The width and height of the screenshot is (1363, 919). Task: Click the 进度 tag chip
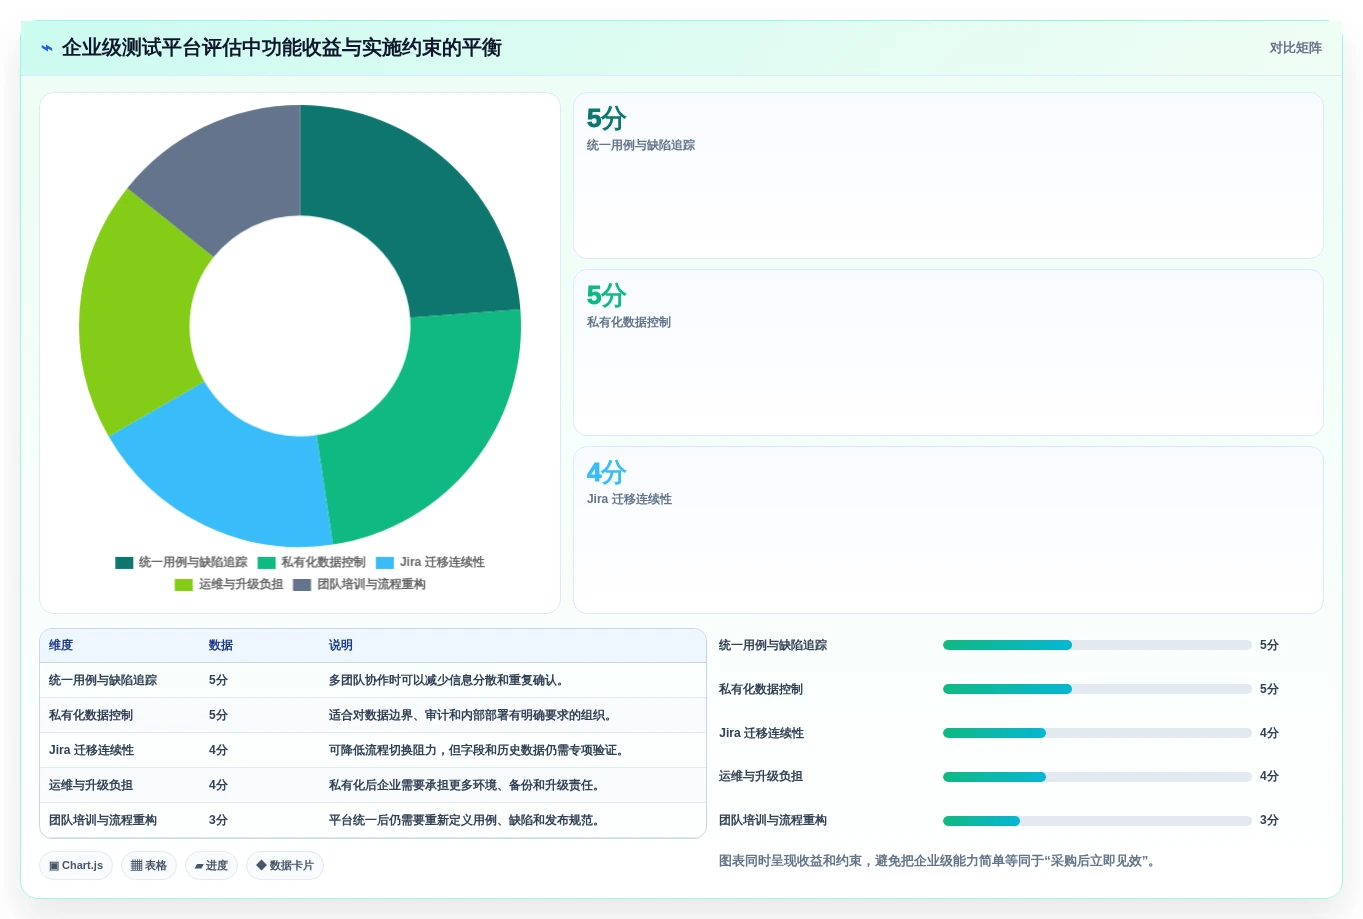pos(211,866)
